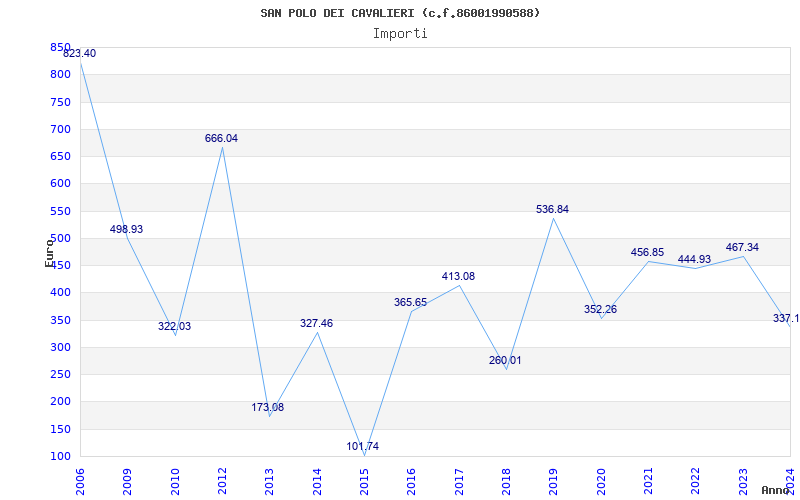Screen dimensions: 800x500
Task: Select the 322.03 value label
Action: (174, 327)
